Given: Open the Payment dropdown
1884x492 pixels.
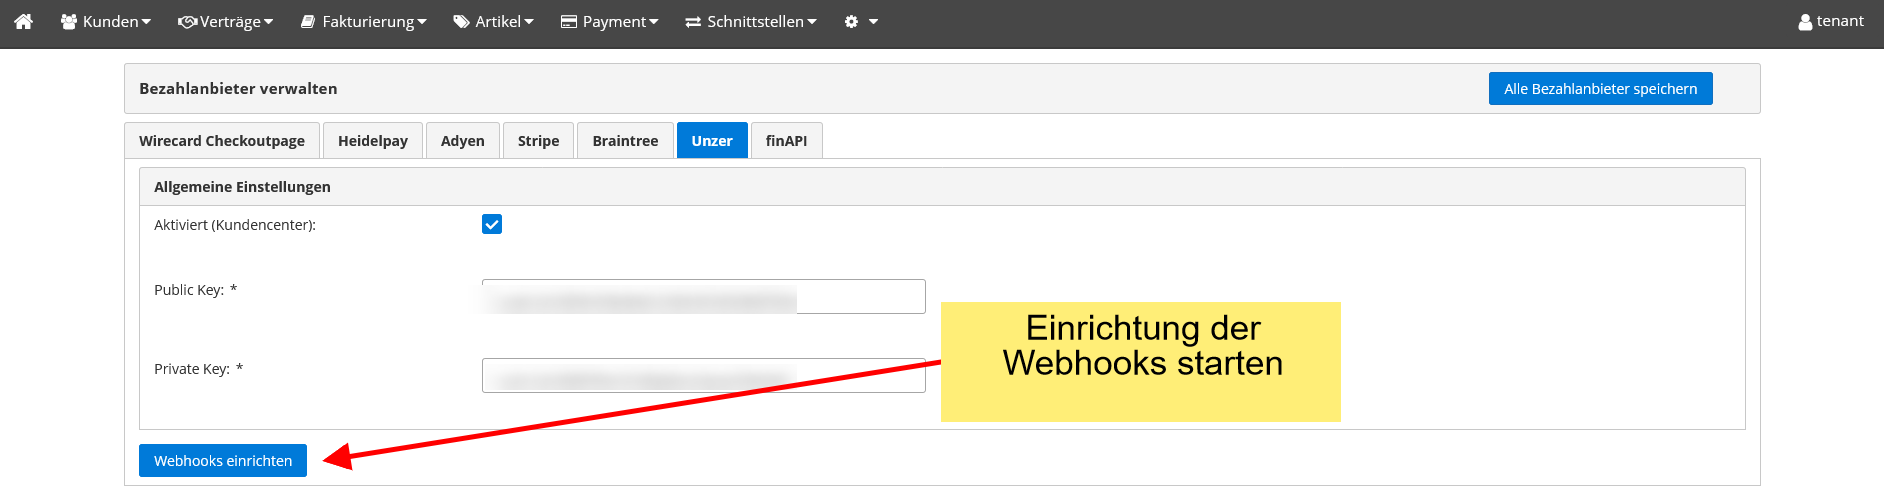Looking at the screenshot, I should click(x=609, y=21).
